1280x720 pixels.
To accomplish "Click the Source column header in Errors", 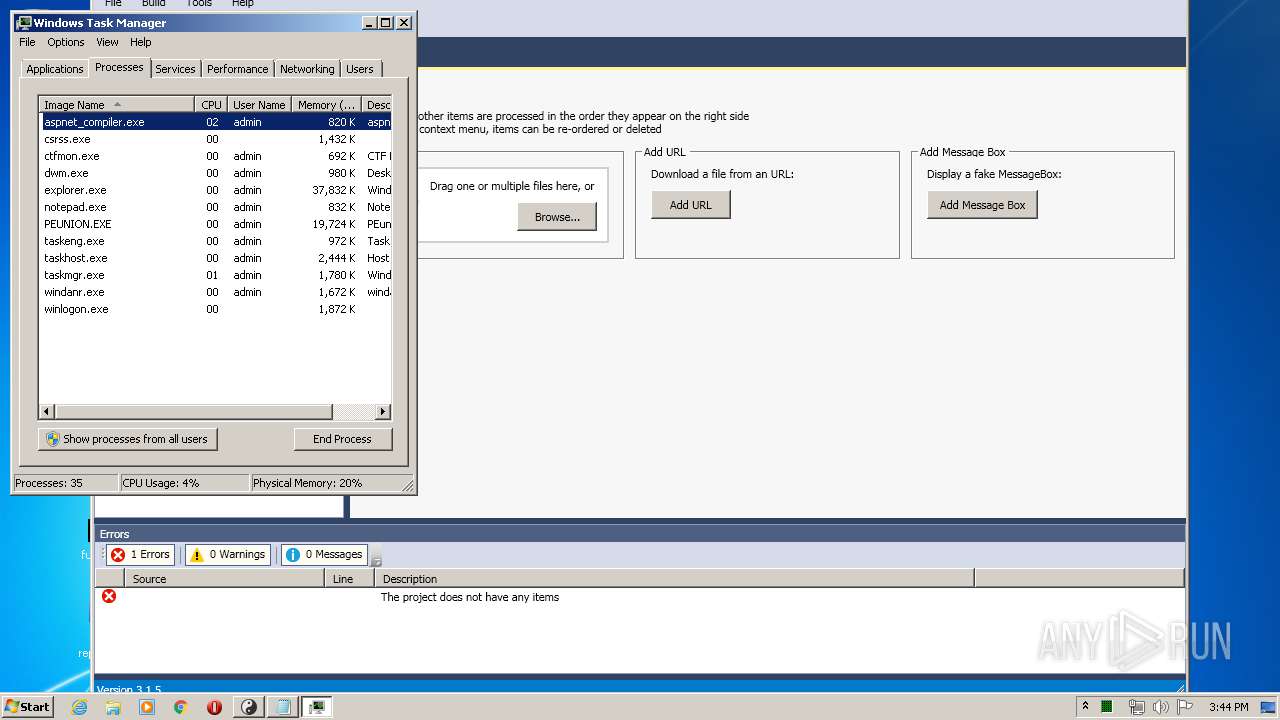I will pyautogui.click(x=224, y=579).
